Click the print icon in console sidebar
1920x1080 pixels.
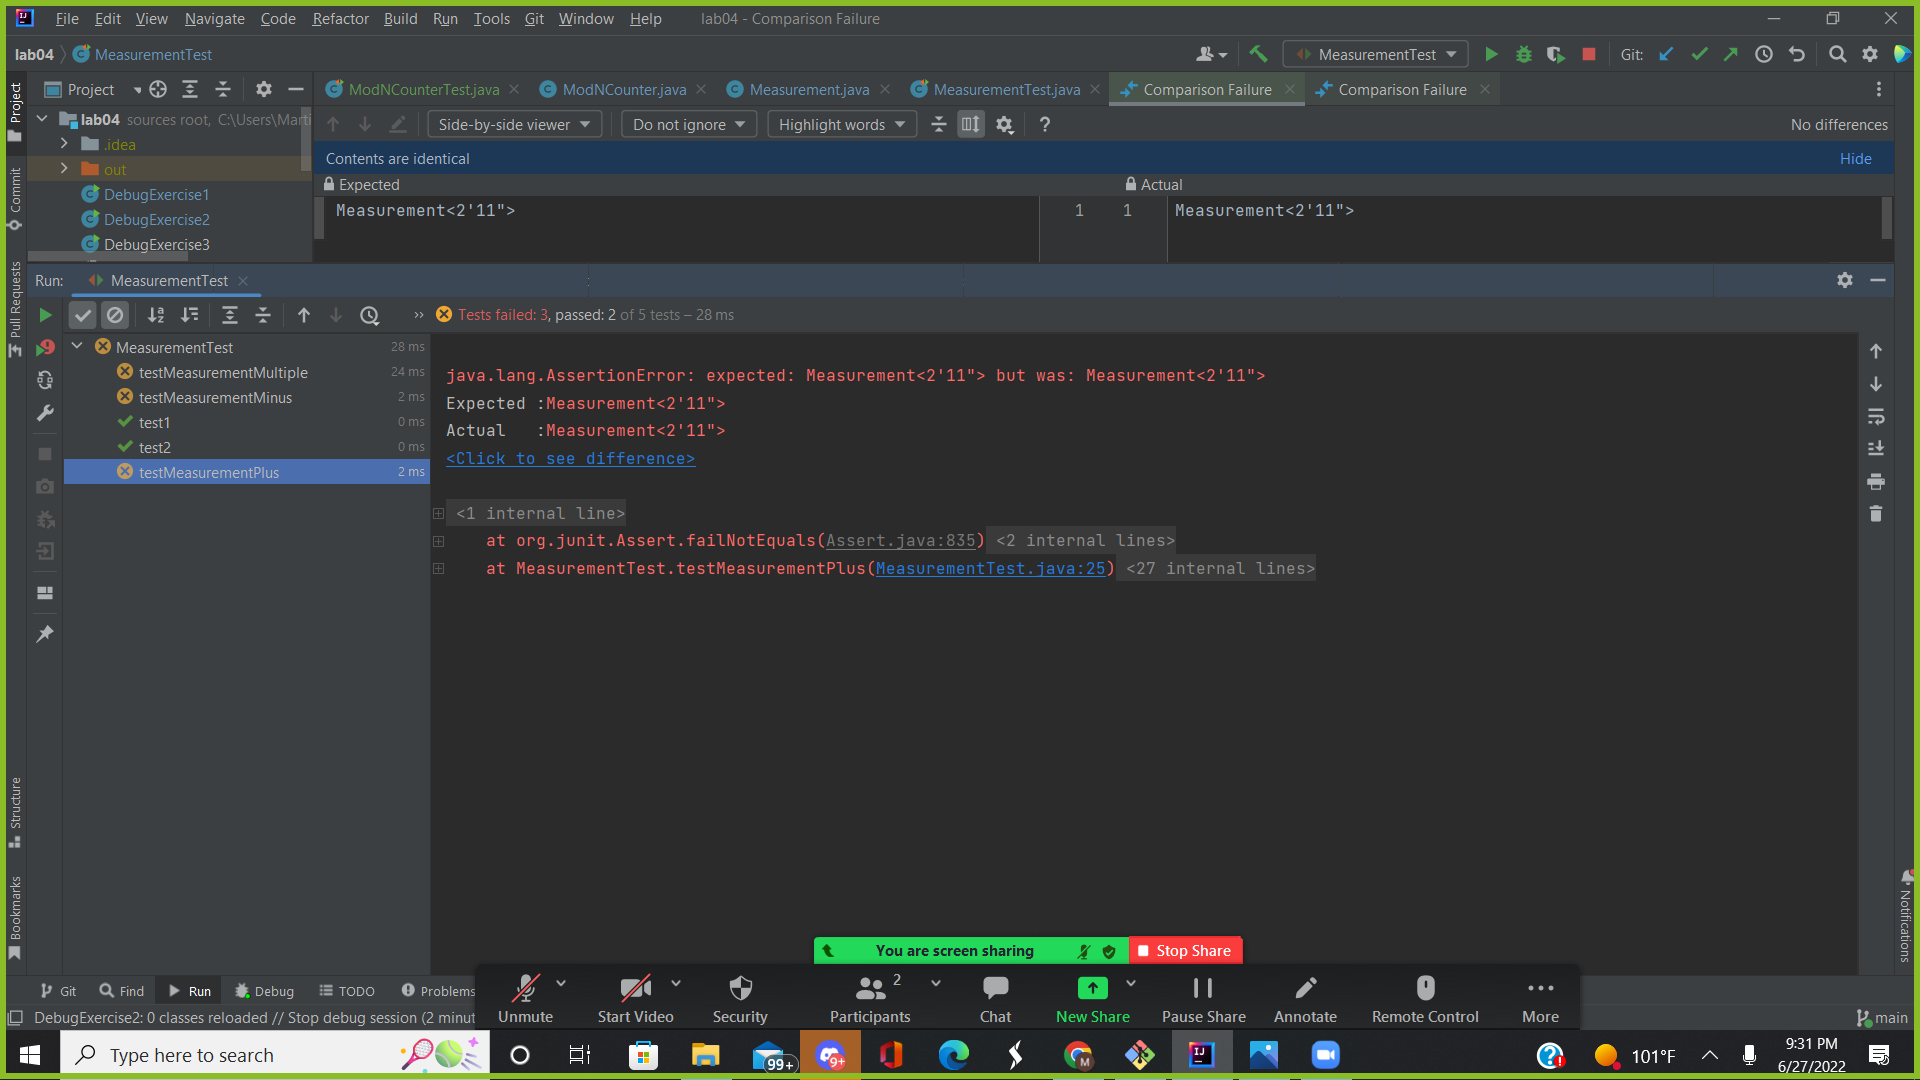(1876, 482)
